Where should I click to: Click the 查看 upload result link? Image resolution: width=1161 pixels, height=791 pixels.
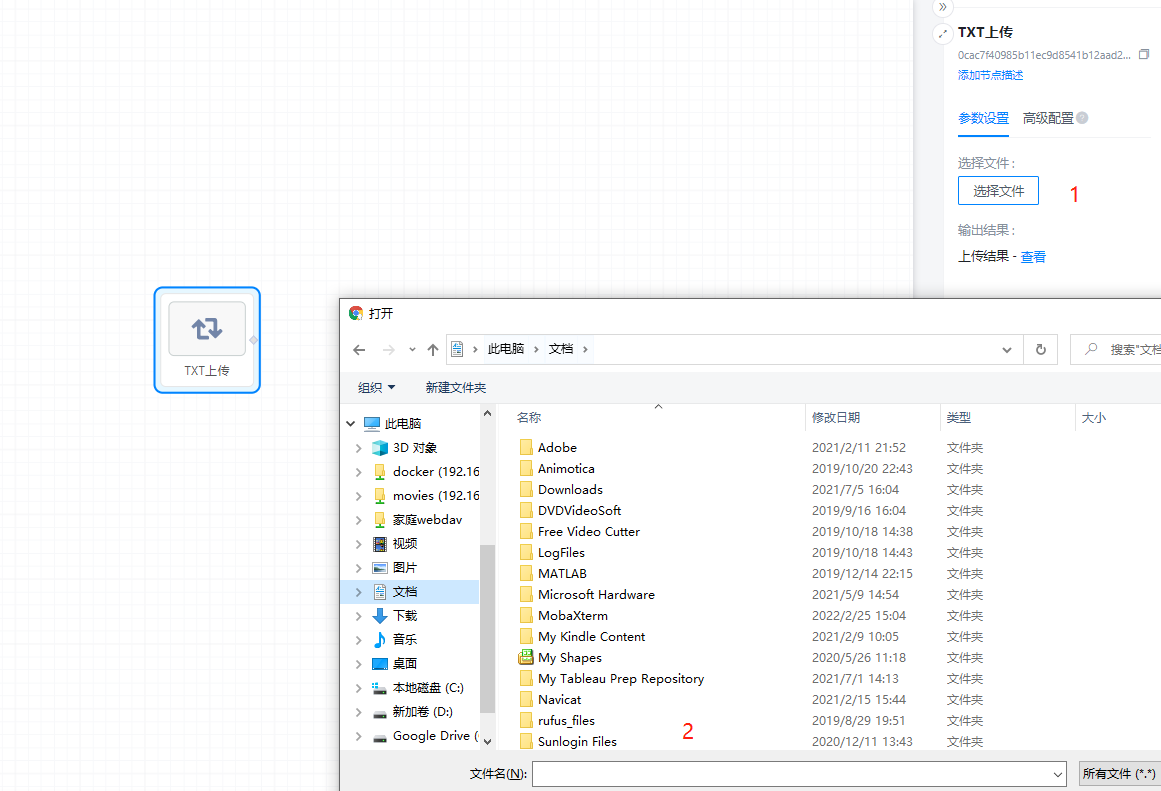point(1033,257)
